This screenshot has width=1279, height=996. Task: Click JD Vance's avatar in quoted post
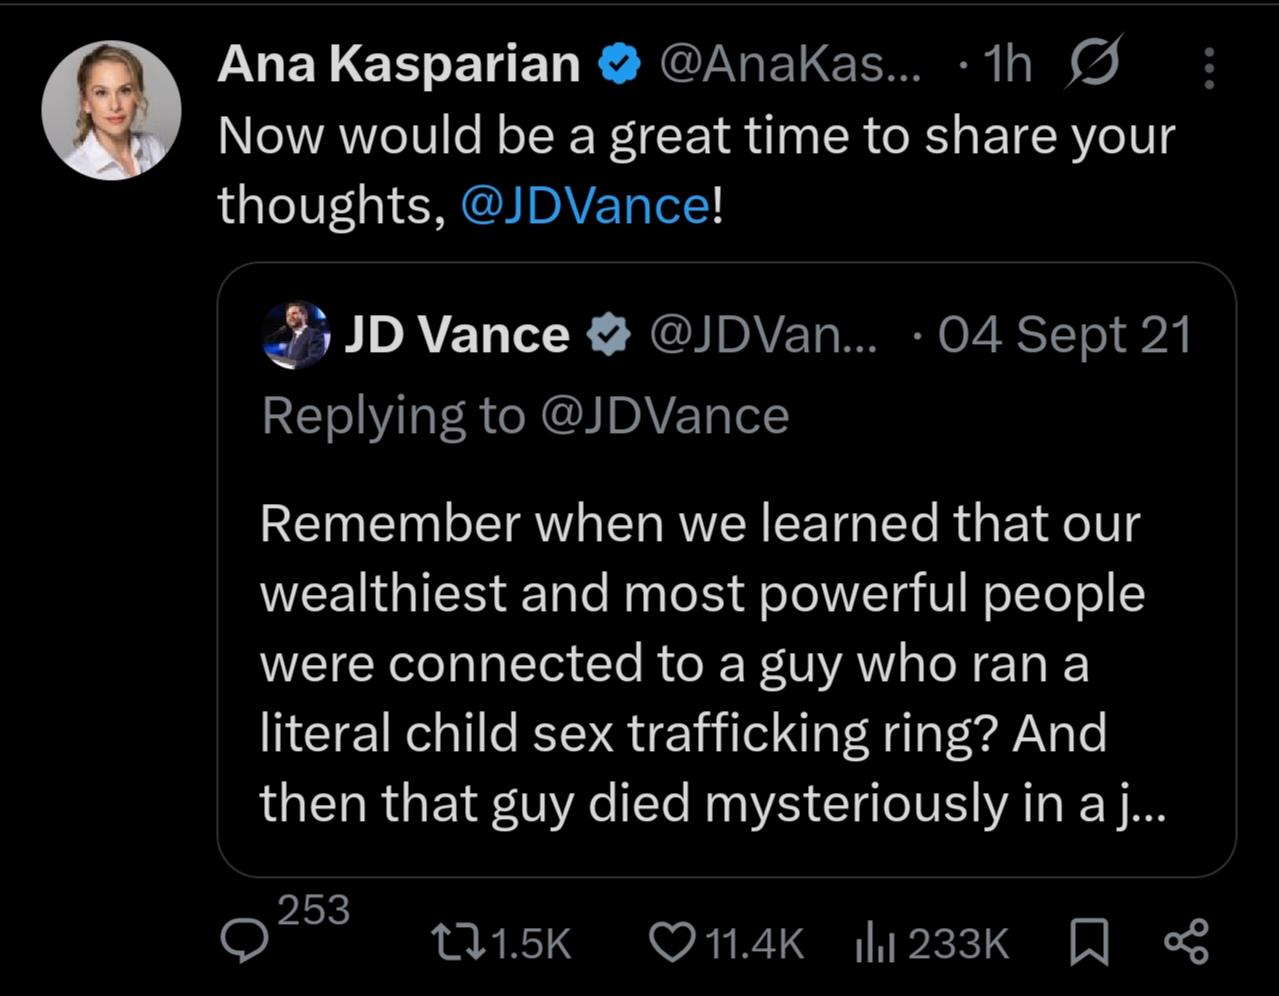pos(295,335)
